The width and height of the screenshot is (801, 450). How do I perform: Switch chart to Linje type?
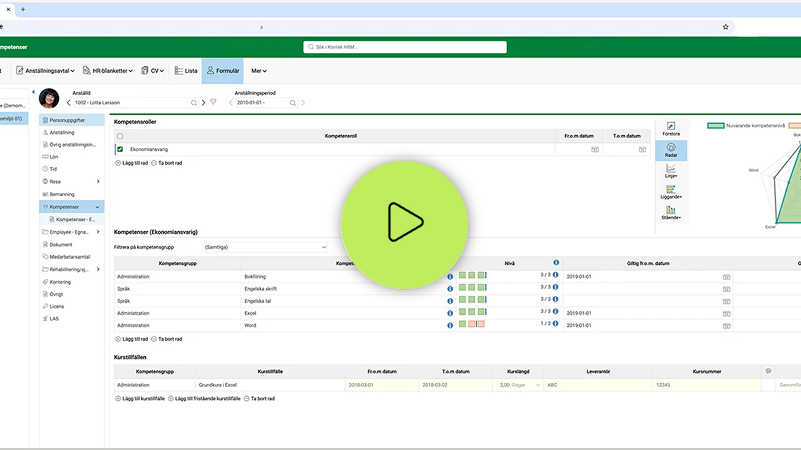coord(671,172)
